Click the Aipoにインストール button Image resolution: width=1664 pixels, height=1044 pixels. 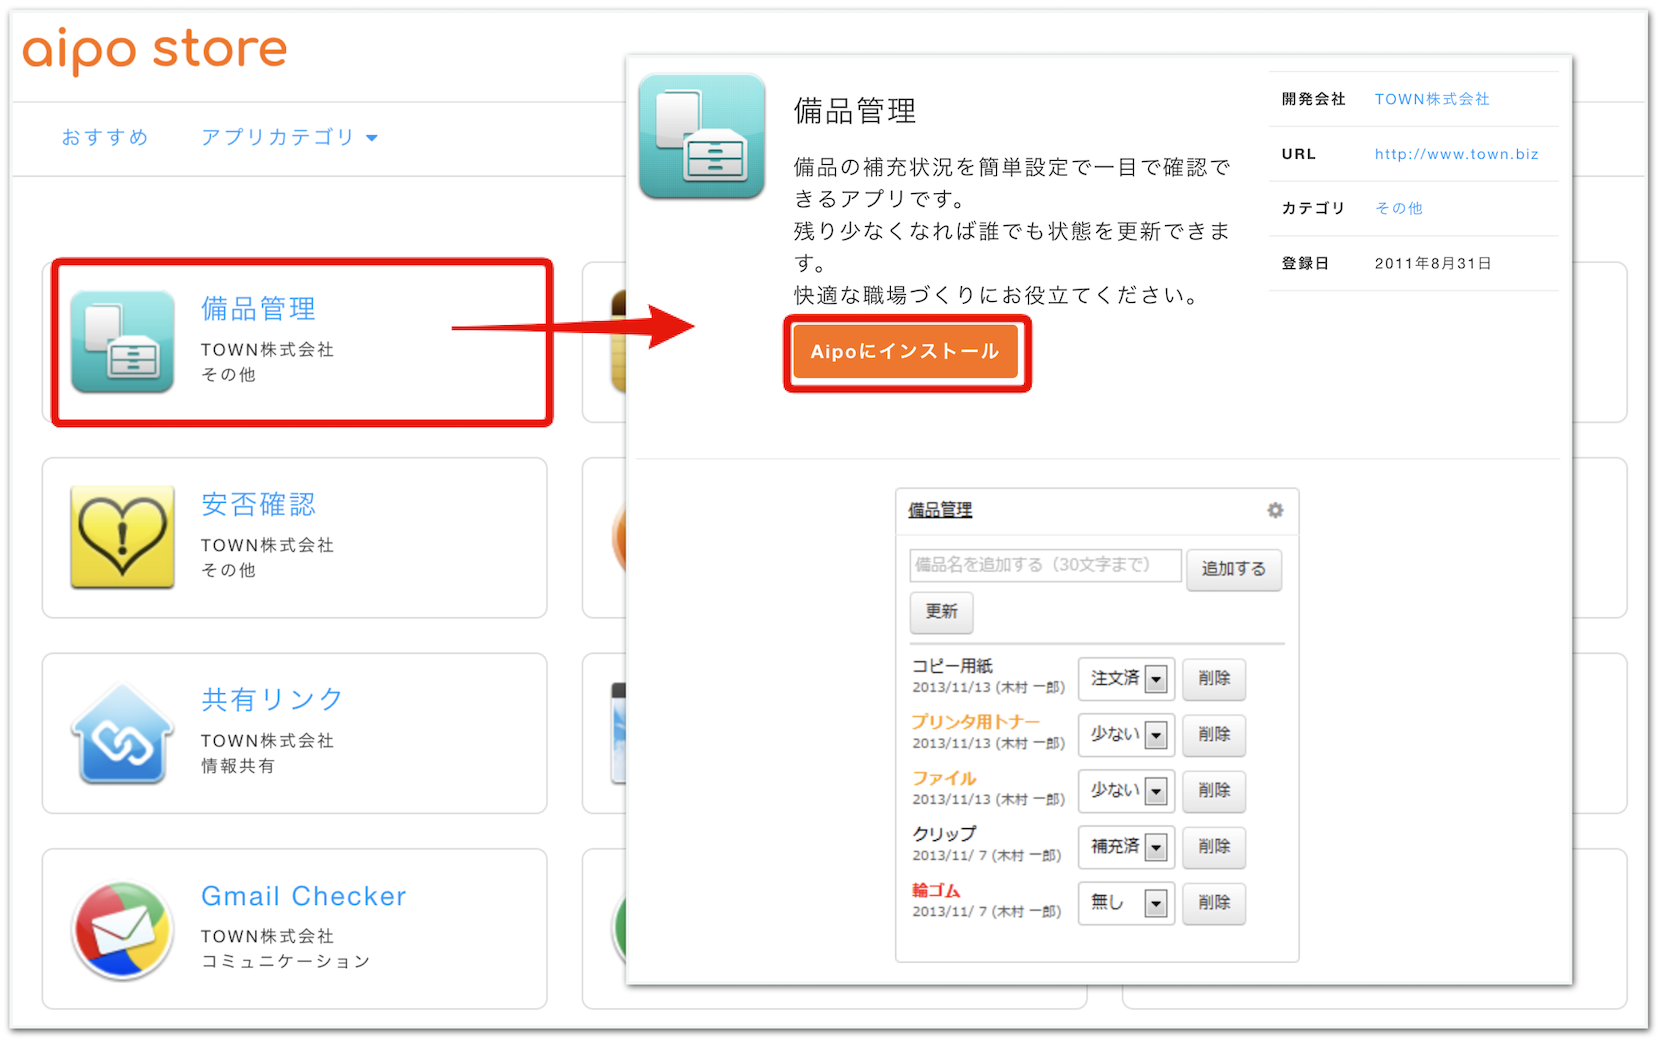pos(906,352)
